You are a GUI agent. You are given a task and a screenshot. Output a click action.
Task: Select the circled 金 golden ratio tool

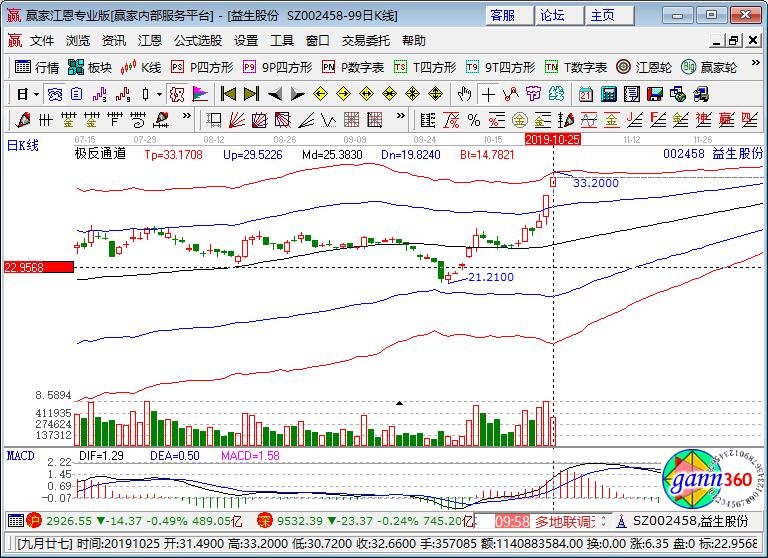pos(519,120)
